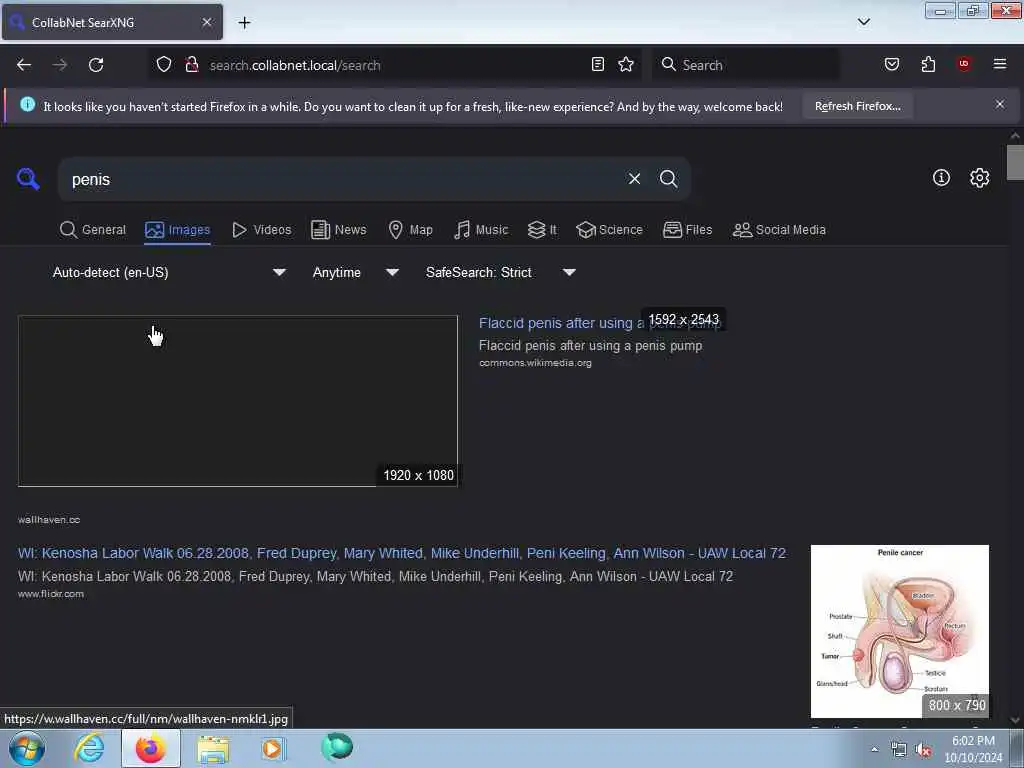
Task: Open the site security padlock icon
Action: click(191, 64)
